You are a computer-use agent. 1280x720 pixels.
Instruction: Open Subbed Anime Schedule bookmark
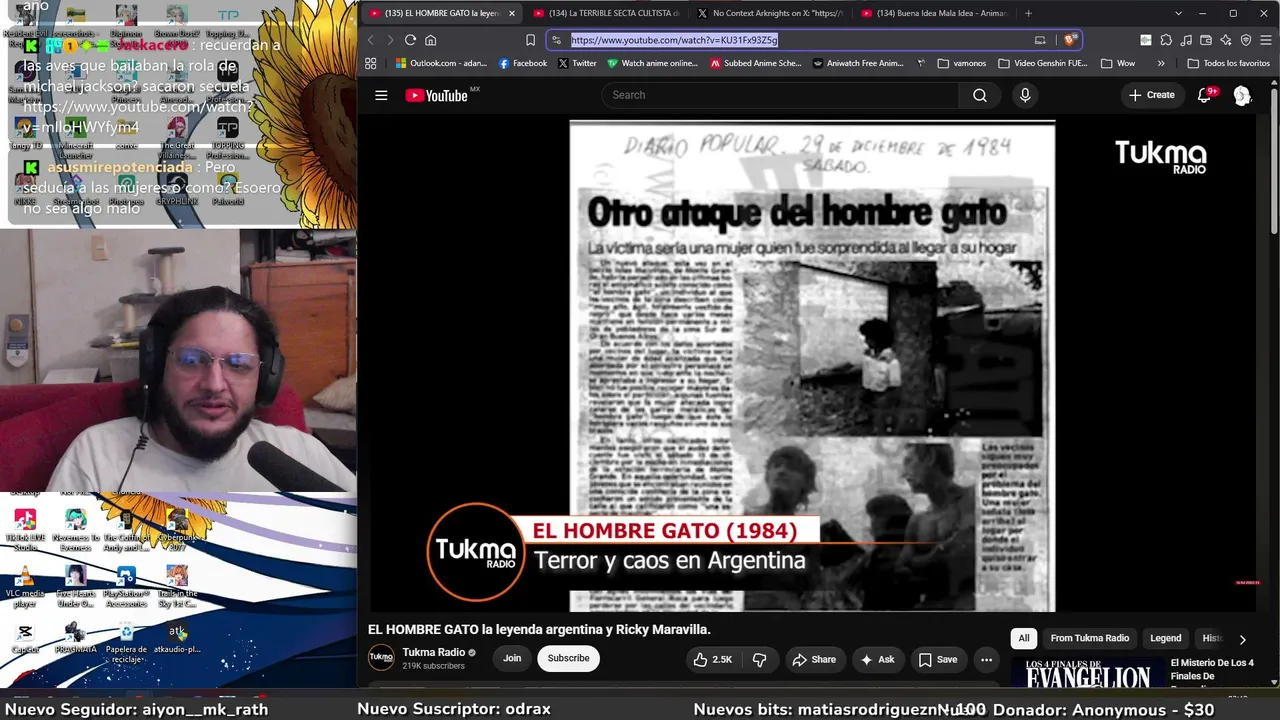click(x=756, y=63)
